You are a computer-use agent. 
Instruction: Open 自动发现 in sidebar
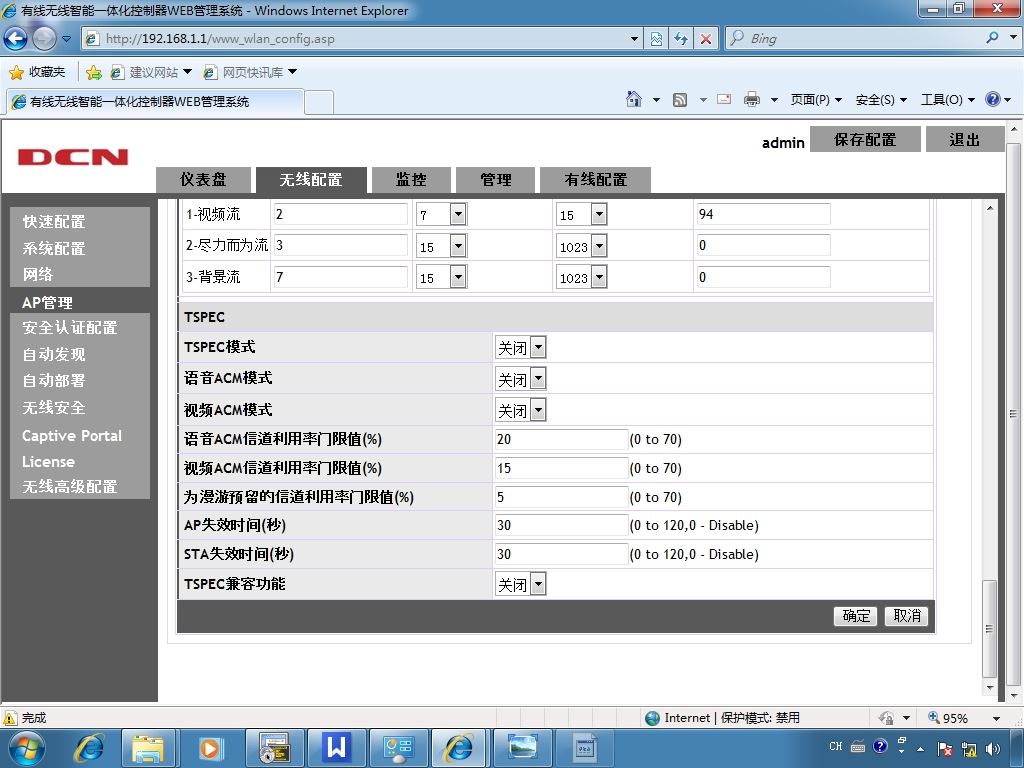54,354
